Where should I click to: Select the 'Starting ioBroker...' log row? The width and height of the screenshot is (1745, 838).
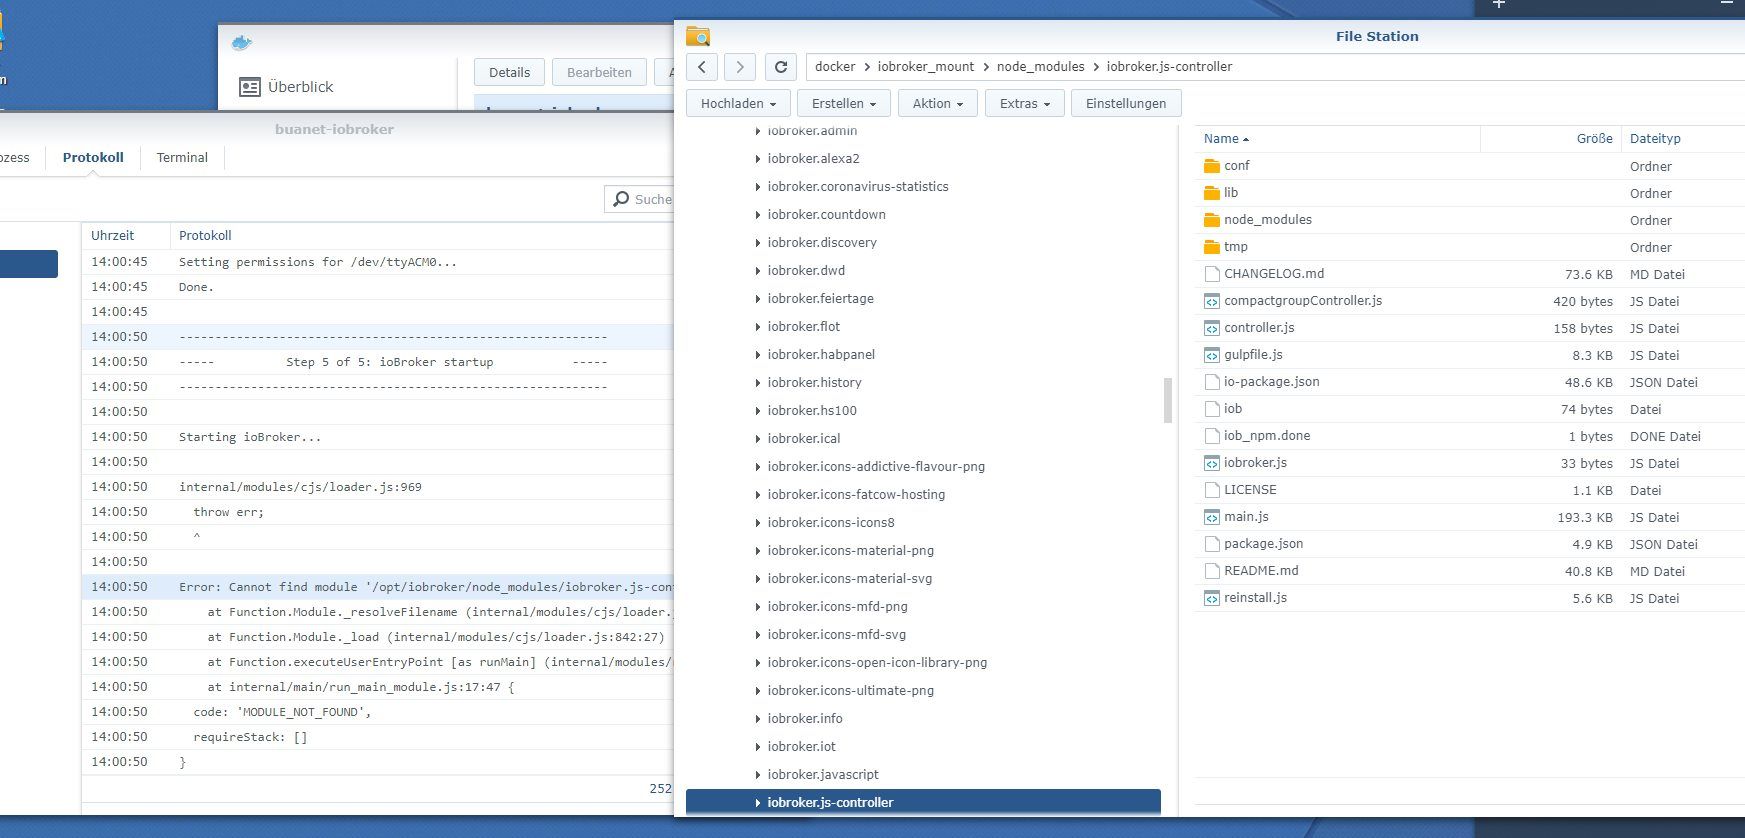click(378, 437)
